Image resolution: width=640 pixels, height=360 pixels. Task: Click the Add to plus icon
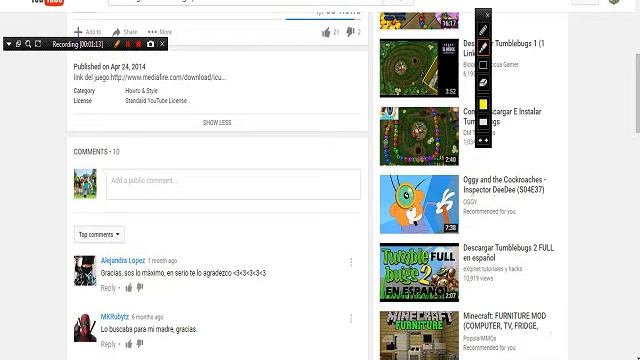coord(78,31)
